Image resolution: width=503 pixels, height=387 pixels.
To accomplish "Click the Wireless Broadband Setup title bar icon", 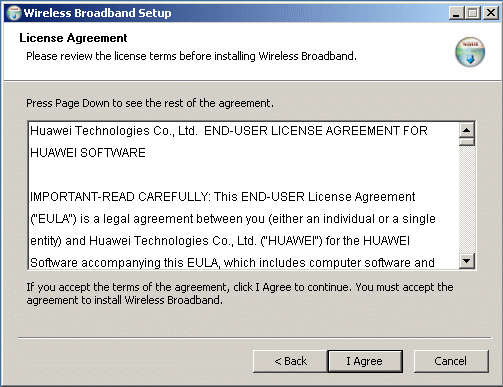I will tap(14, 13).
